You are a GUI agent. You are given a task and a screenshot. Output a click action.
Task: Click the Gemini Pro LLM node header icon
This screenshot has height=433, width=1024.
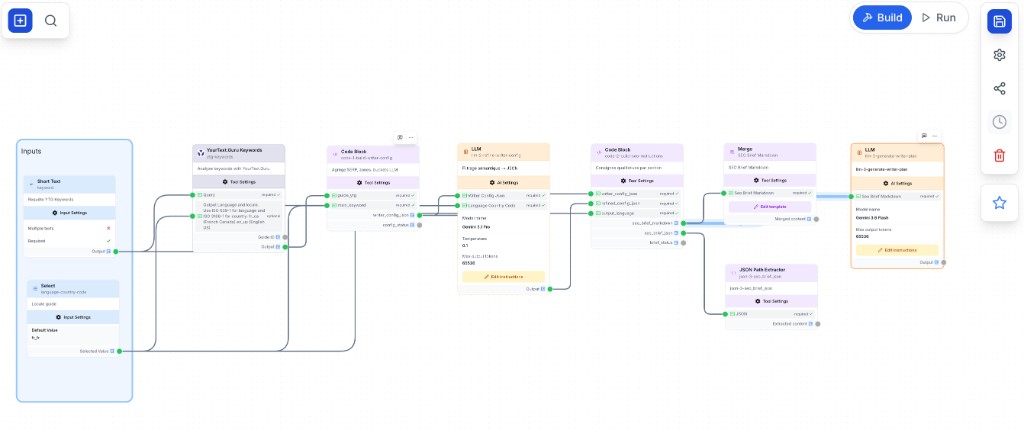pyautogui.click(x=465, y=151)
